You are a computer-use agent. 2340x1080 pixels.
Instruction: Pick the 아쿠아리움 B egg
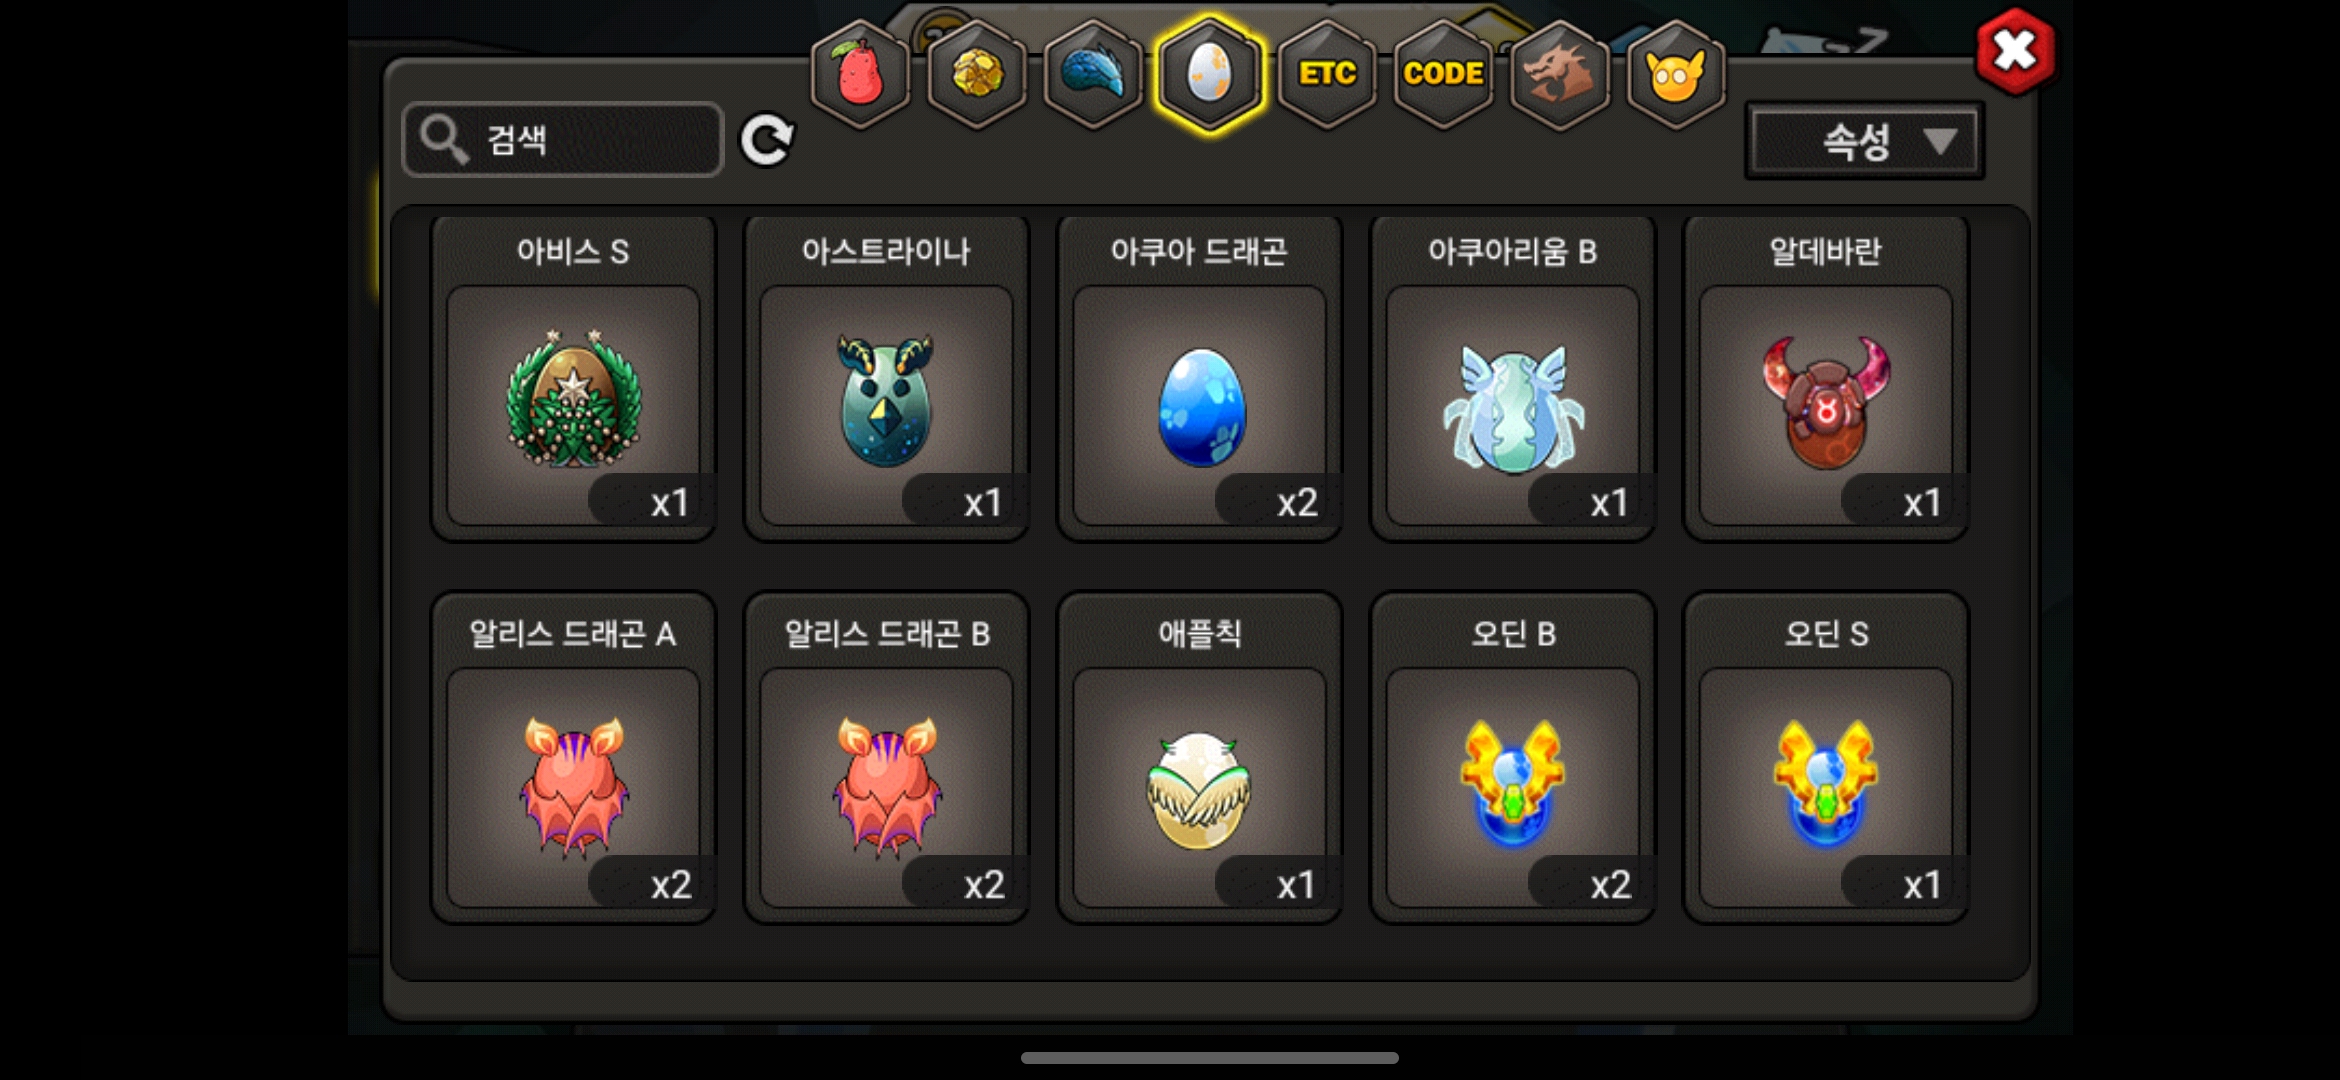[1513, 379]
